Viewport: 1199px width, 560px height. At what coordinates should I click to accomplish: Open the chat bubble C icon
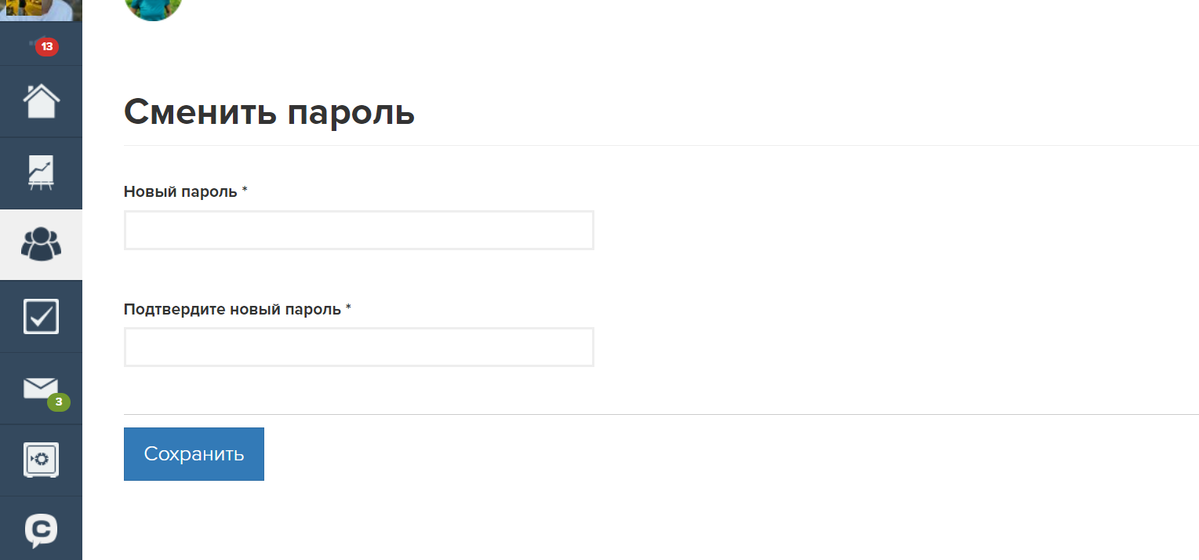click(x=41, y=529)
